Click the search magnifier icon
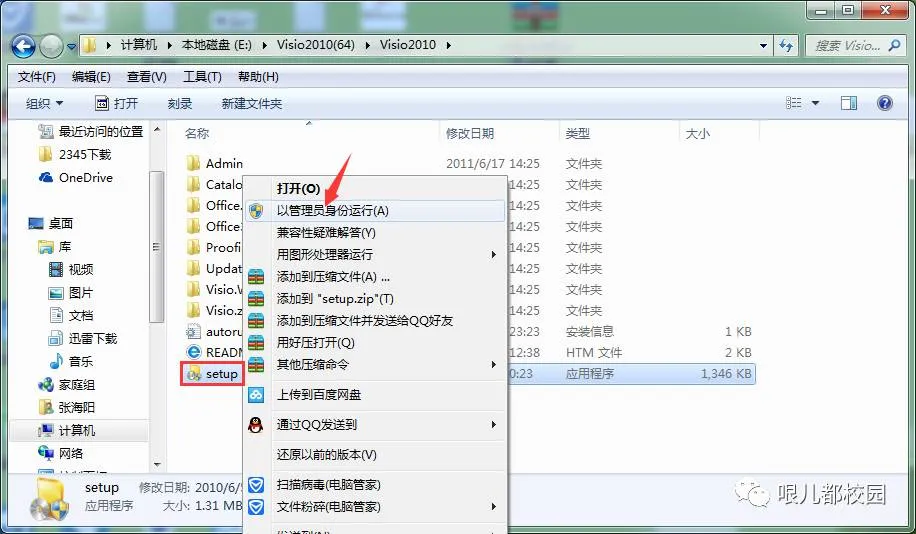 tap(894, 45)
